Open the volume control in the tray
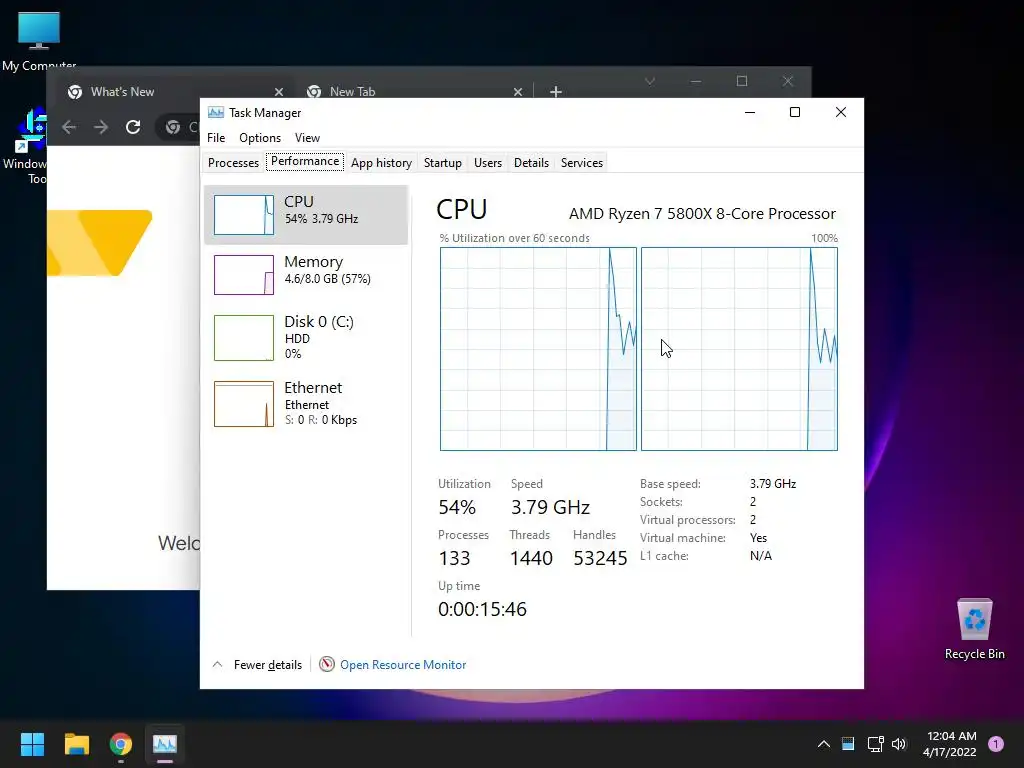The image size is (1024, 768). [899, 744]
